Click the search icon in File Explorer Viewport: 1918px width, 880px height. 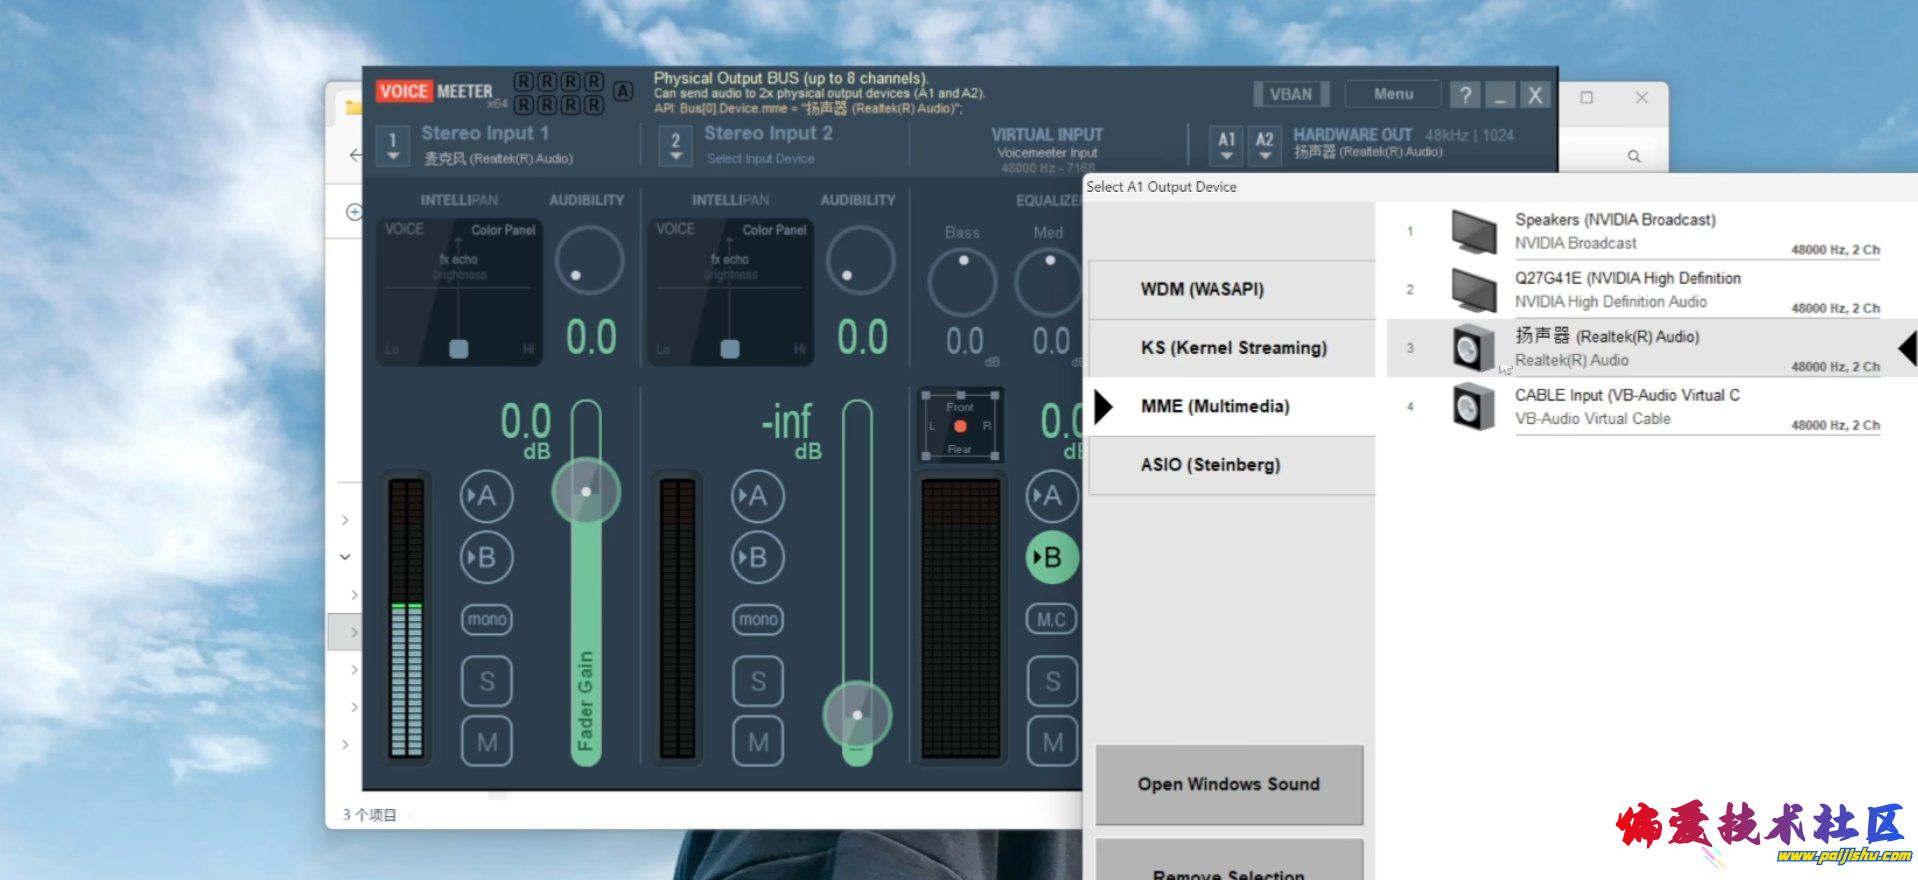1633,156
